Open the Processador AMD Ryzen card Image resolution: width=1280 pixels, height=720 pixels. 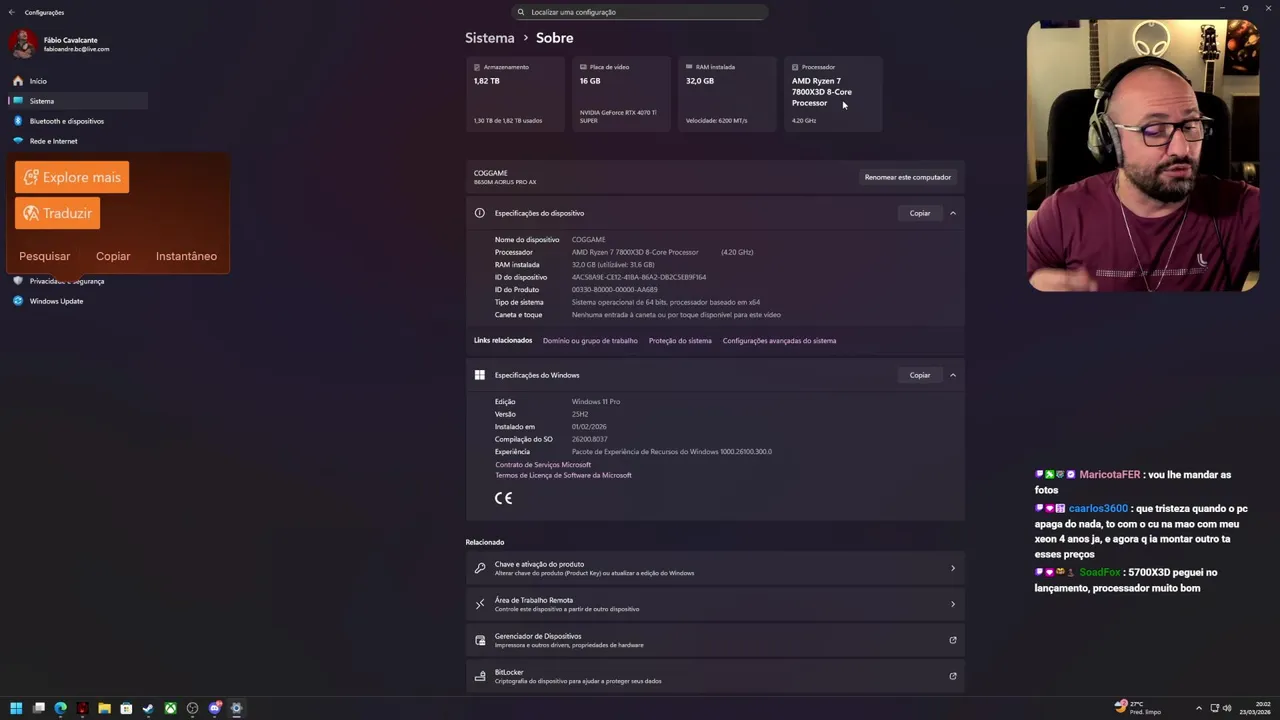833,94
